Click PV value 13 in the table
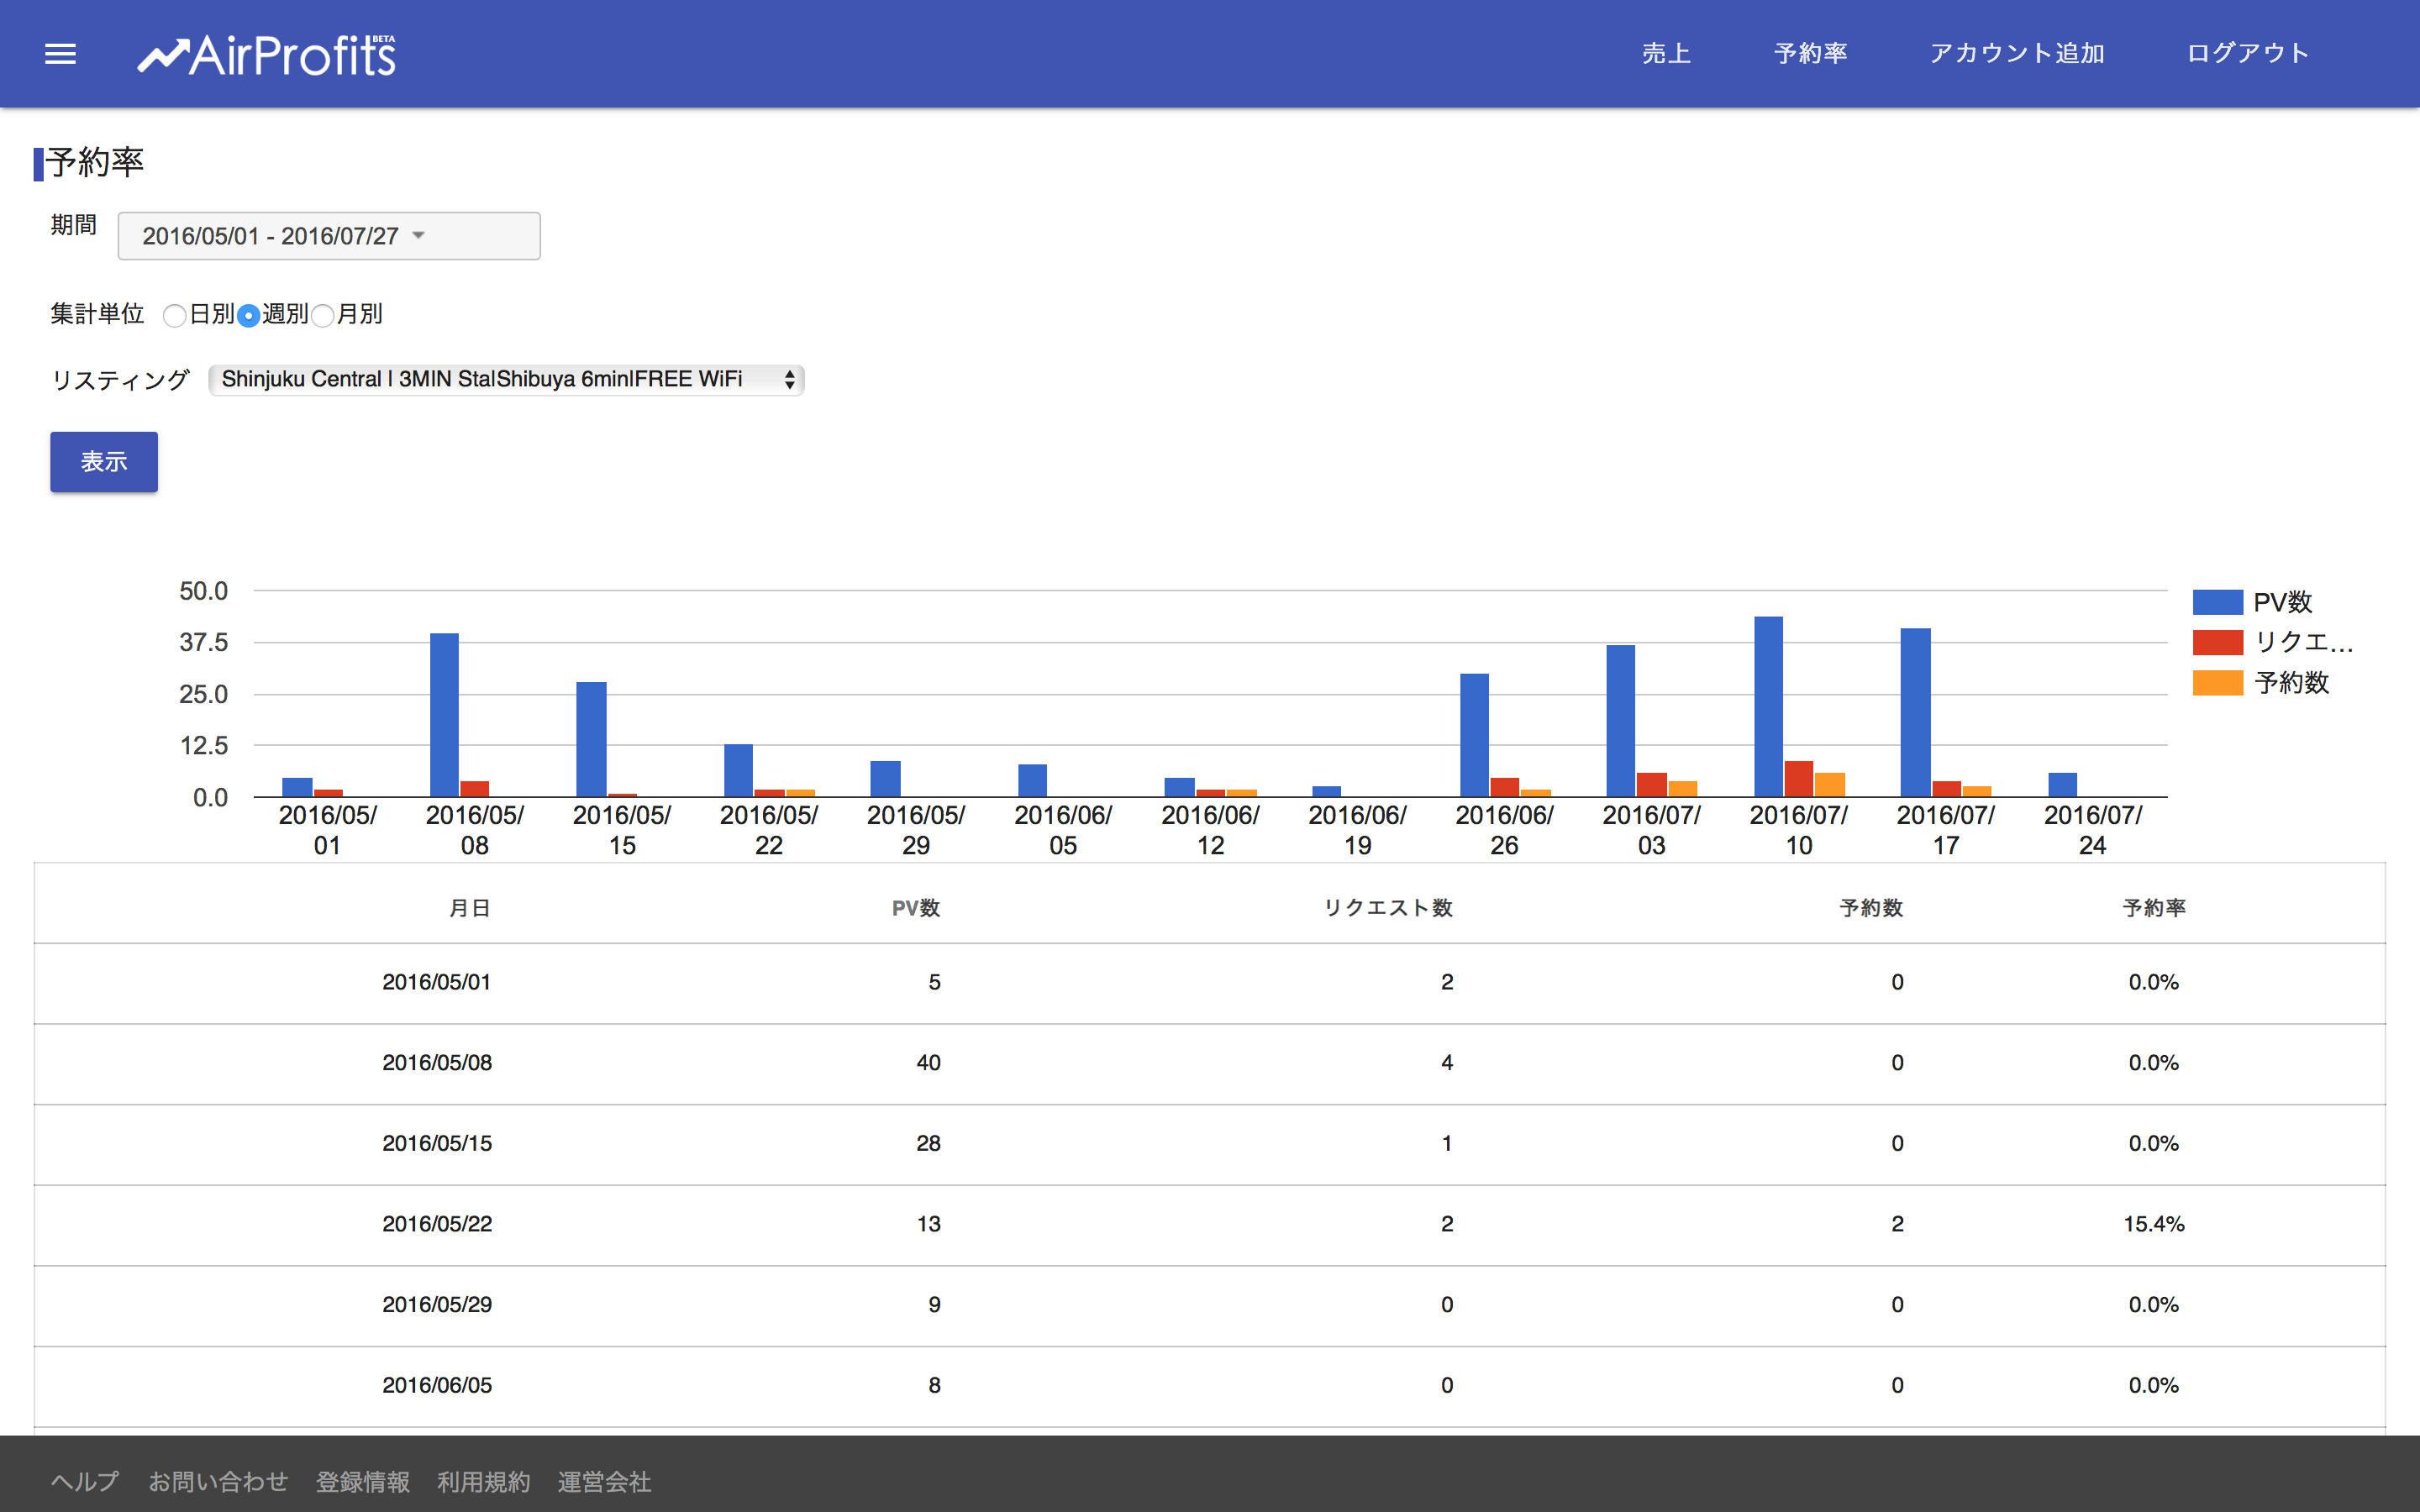The height and width of the screenshot is (1512, 2420). tap(929, 1224)
